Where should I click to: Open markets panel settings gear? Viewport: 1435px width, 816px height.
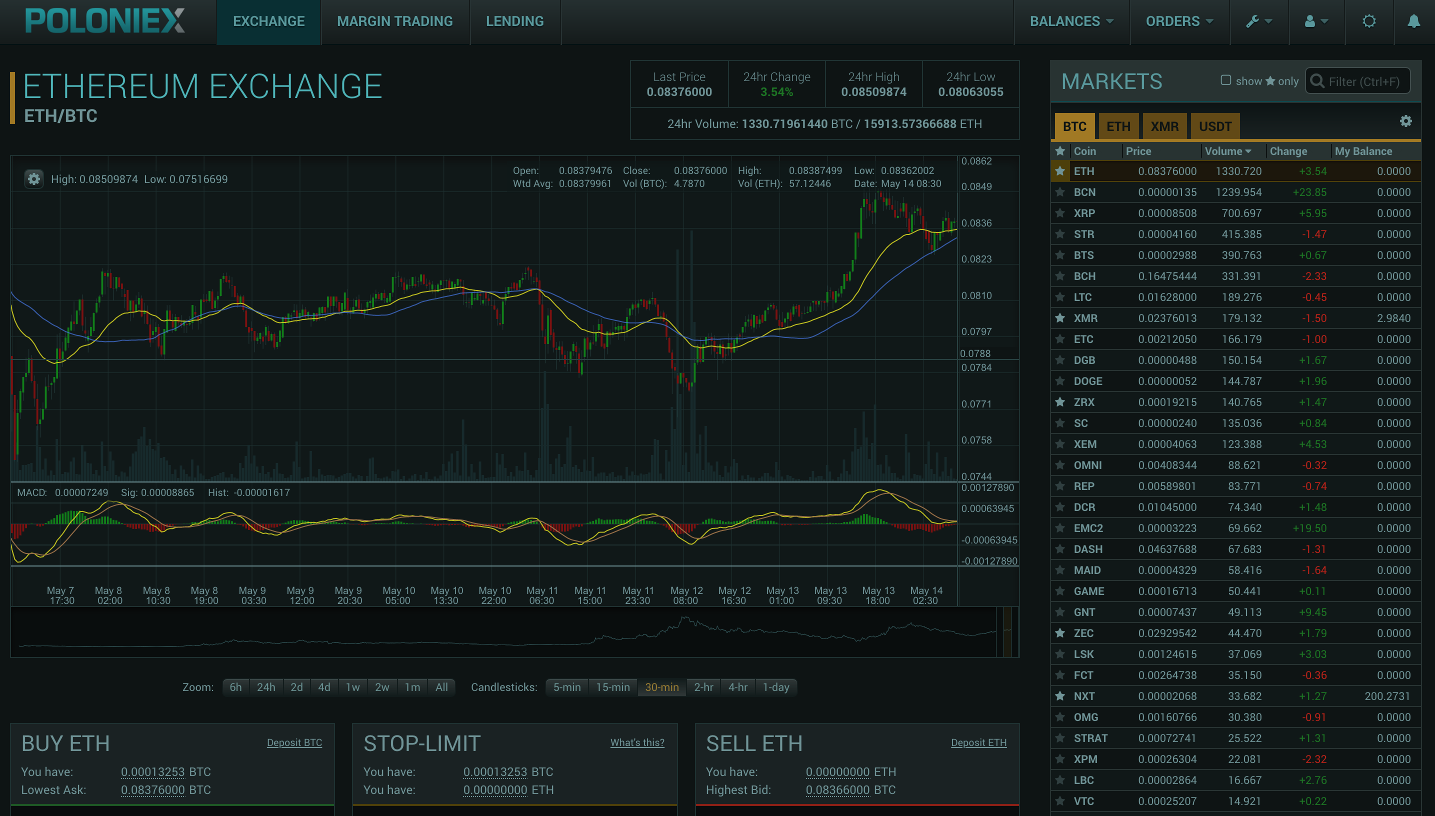[1406, 121]
